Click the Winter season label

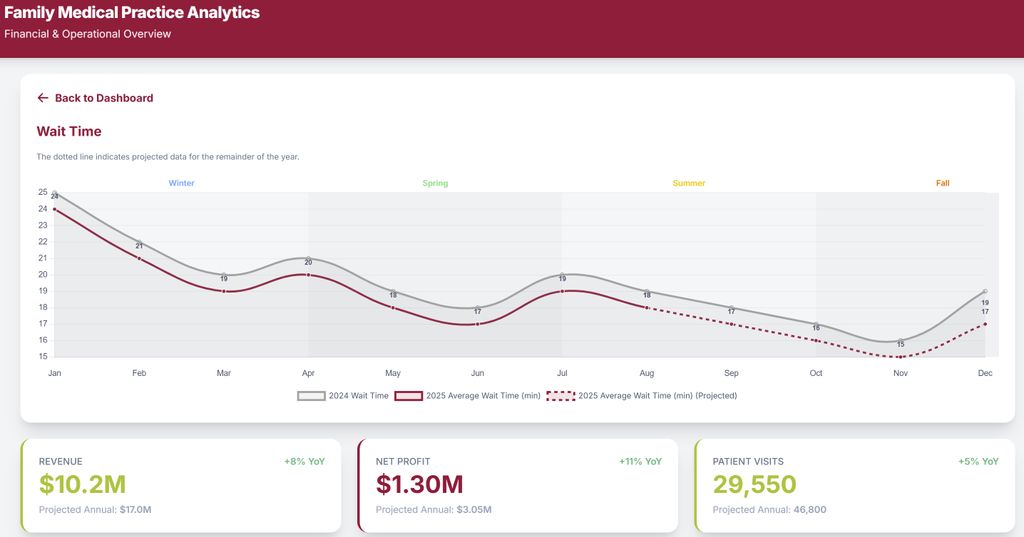(181, 183)
